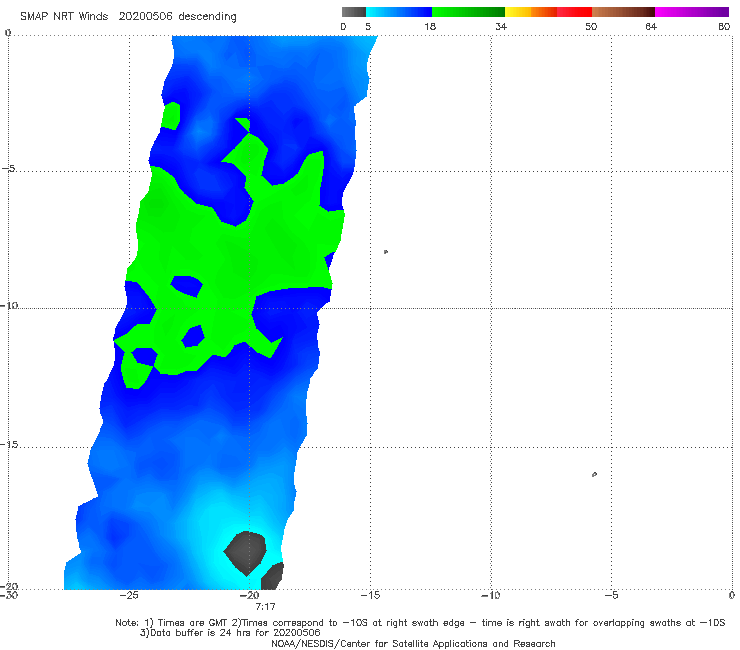740x650 pixels.
Task: Click the color bar label "34"
Action: 501,26
